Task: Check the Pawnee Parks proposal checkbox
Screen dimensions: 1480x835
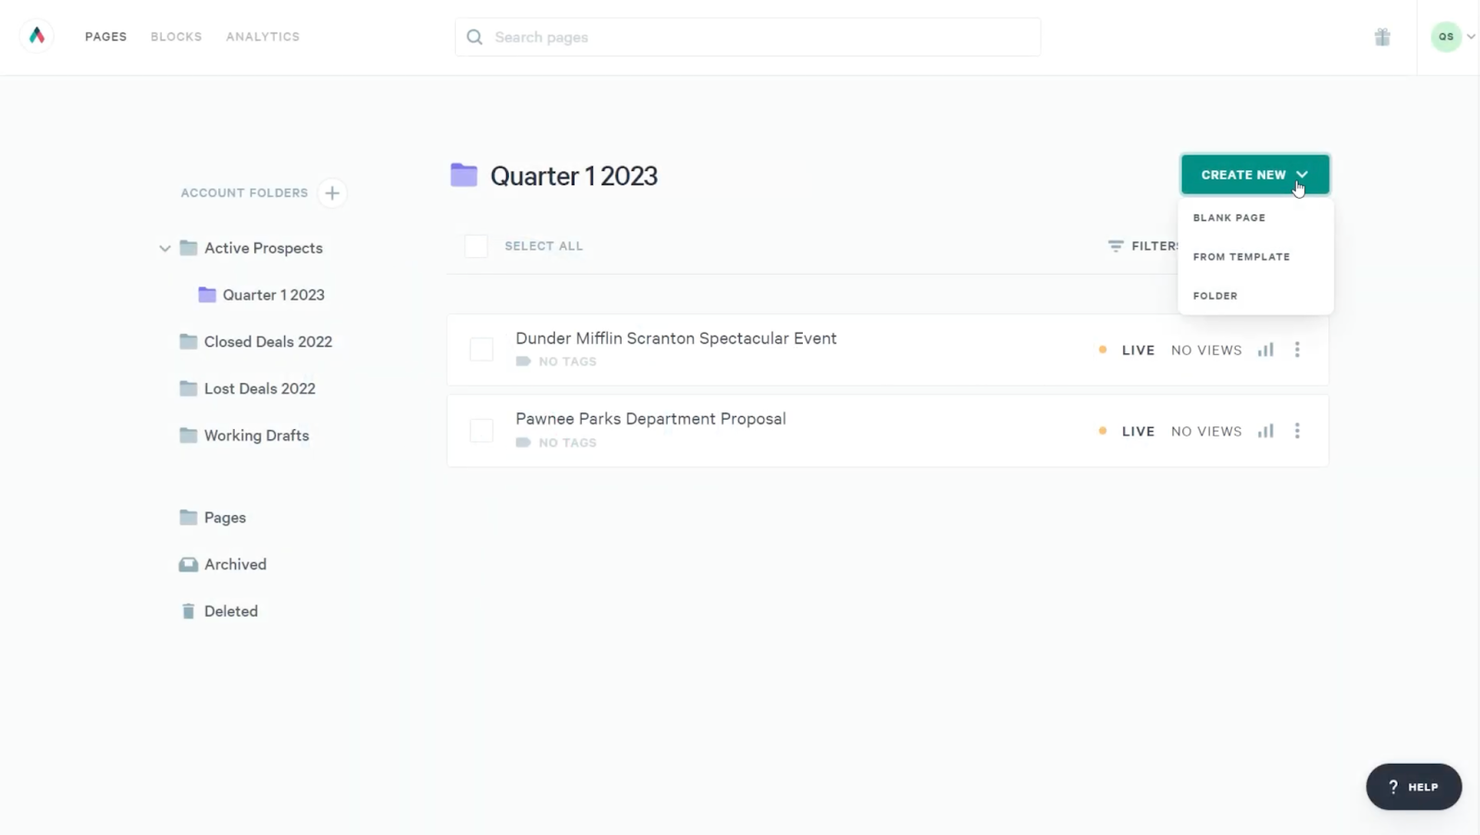Action: point(481,430)
